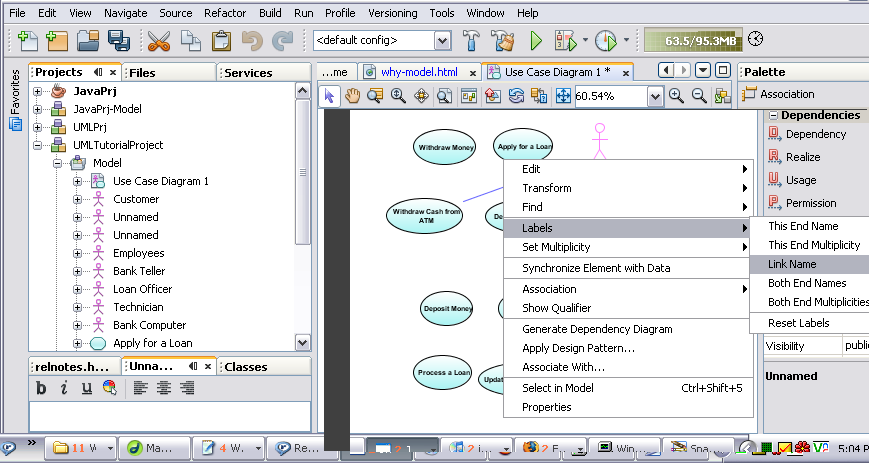This screenshot has height=463, width=869.
Task: Switch to the Files tab
Action: tap(142, 72)
